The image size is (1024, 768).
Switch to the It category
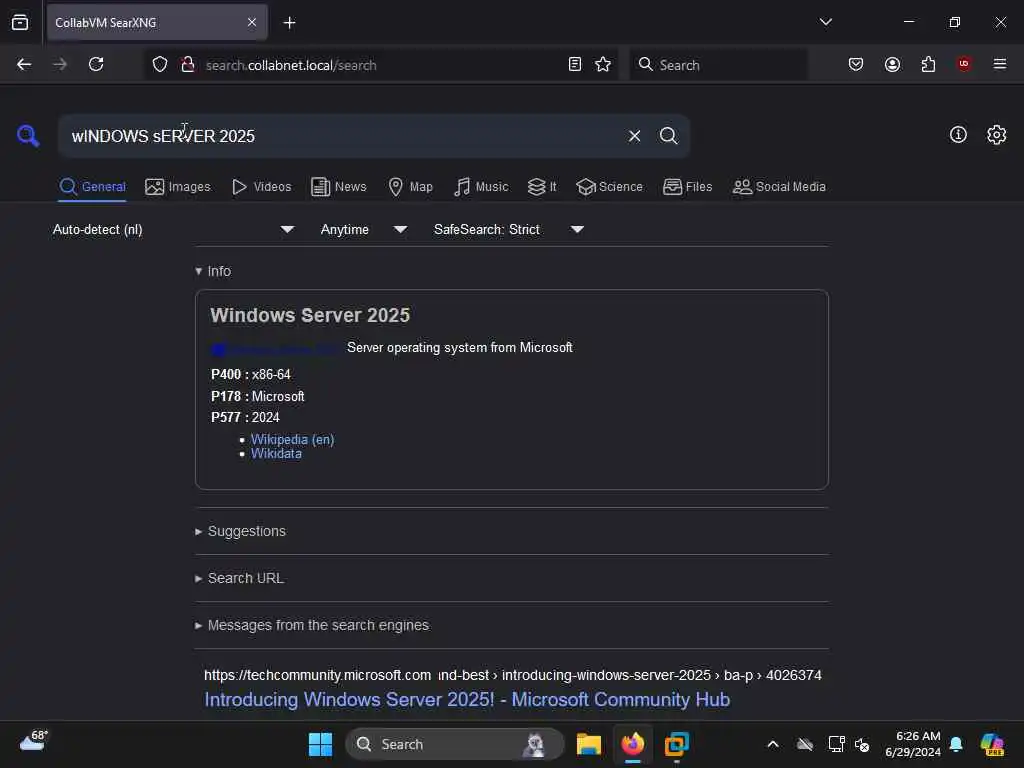click(542, 187)
